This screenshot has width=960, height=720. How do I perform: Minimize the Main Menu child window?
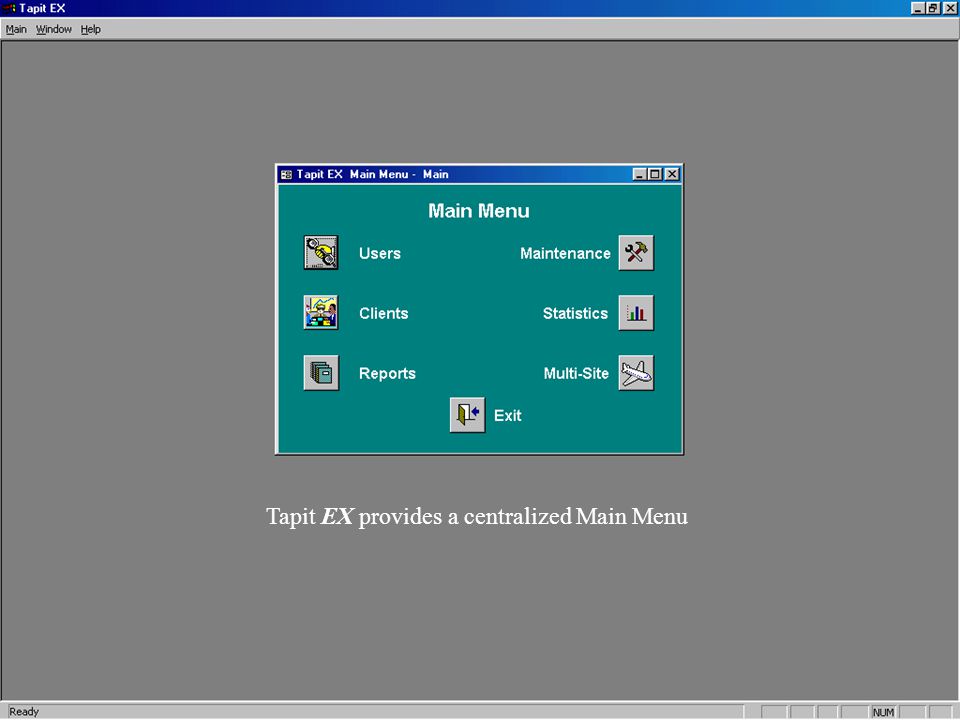[639, 174]
